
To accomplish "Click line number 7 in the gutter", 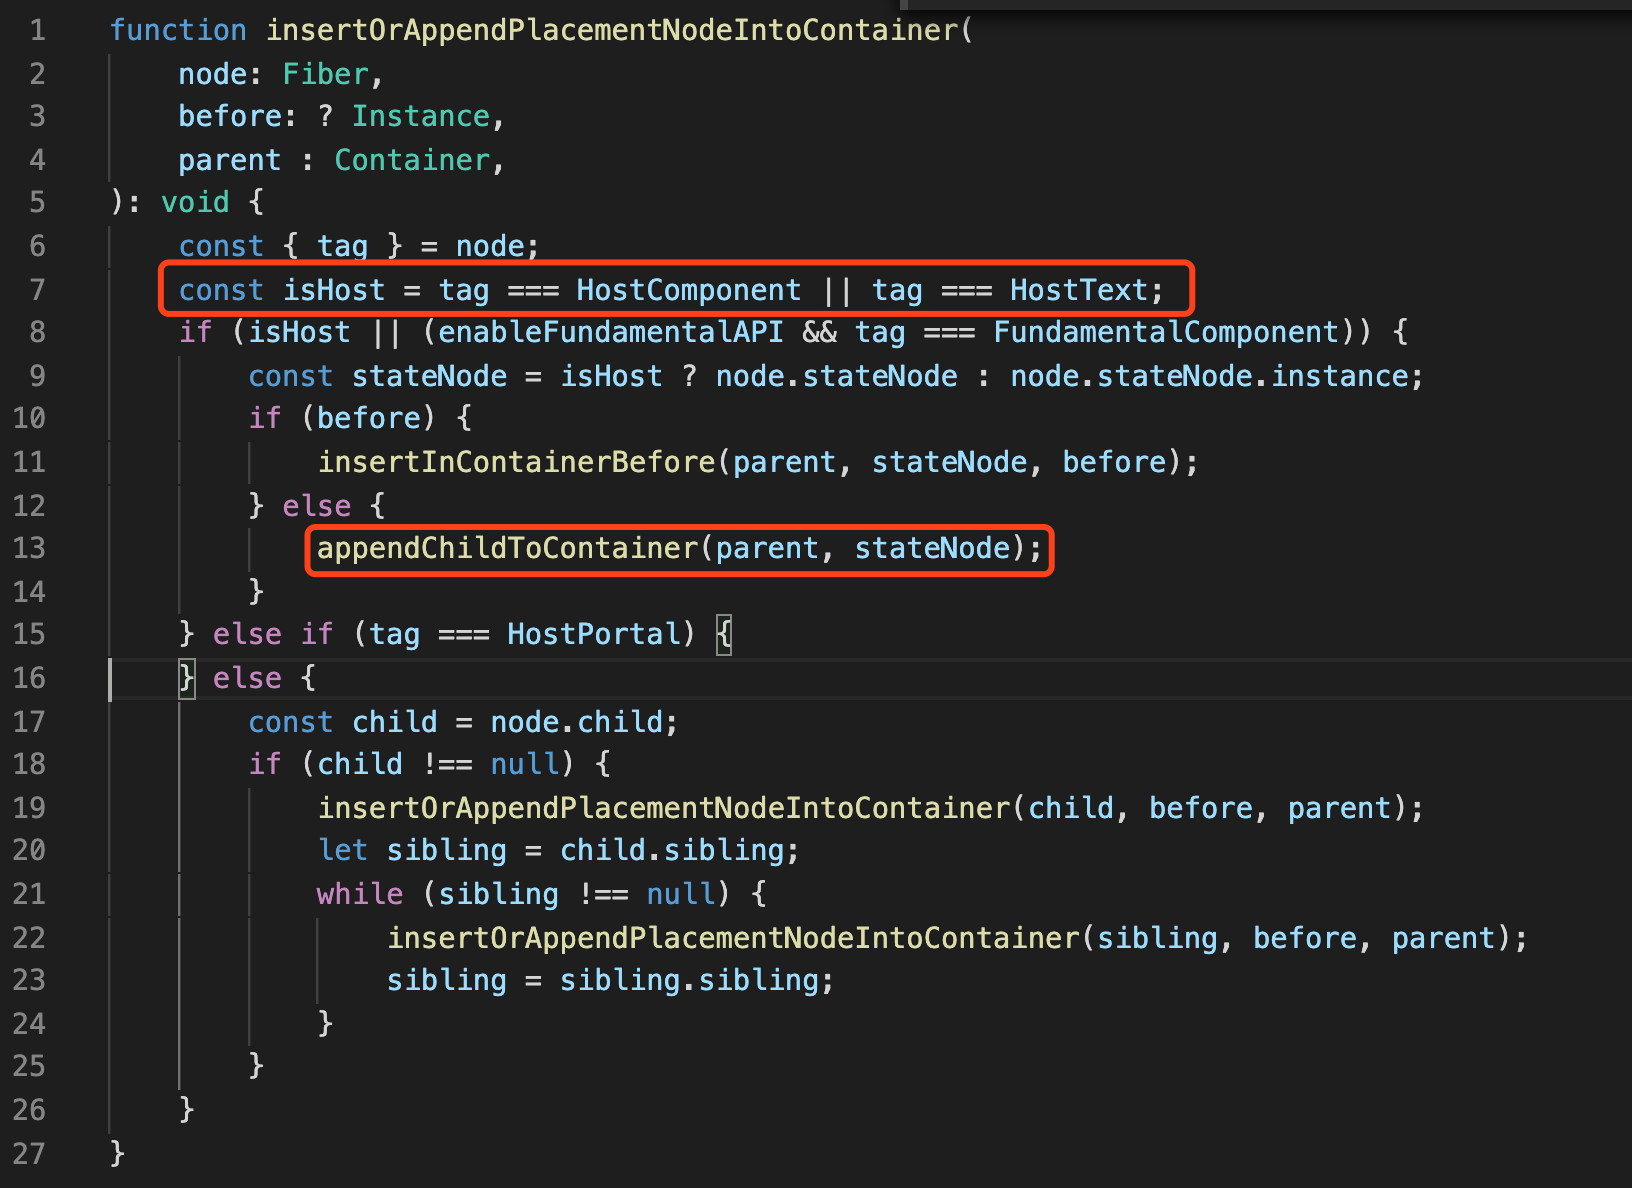I will (37, 290).
